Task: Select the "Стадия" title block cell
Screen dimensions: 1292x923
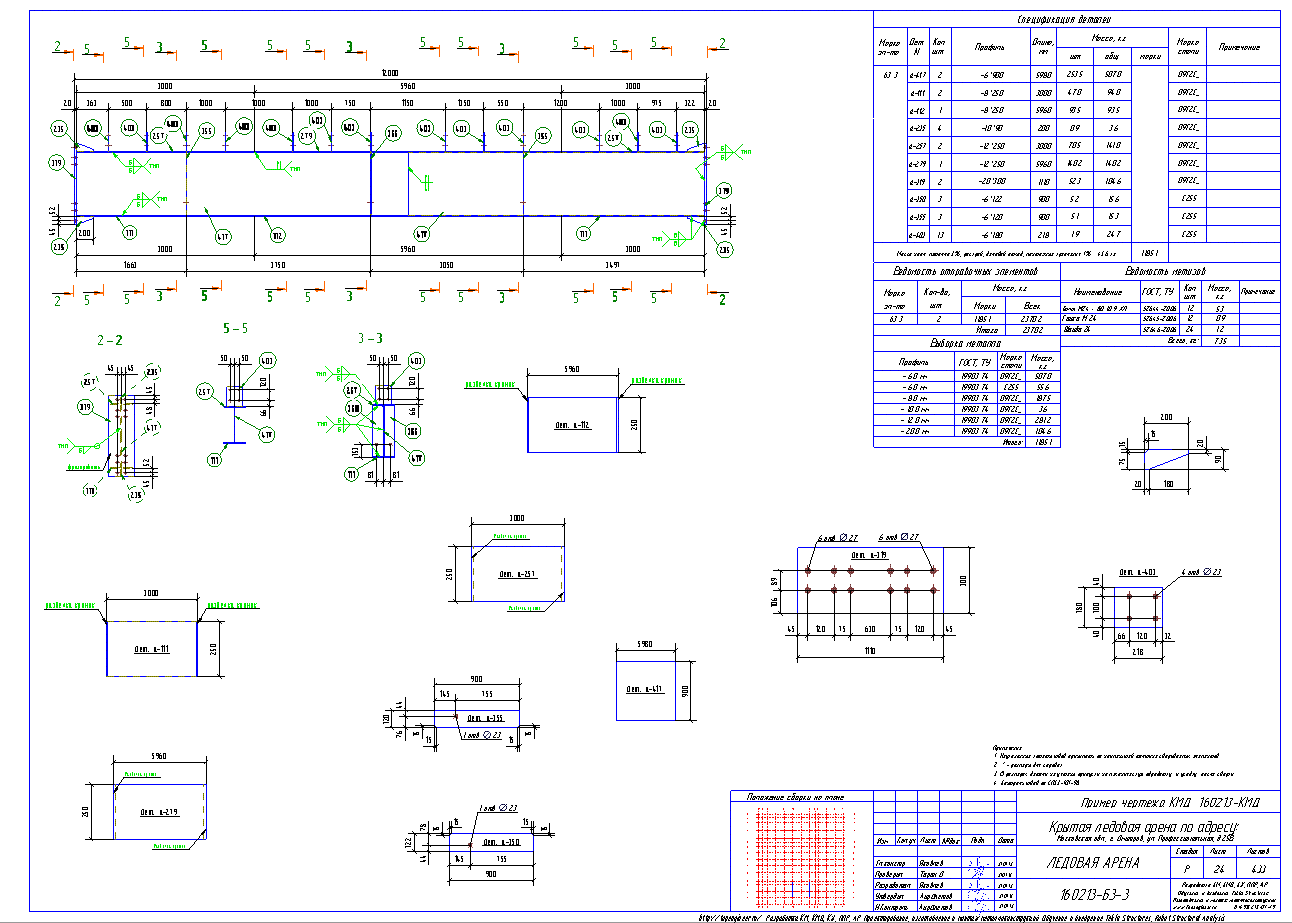Action: [1188, 851]
